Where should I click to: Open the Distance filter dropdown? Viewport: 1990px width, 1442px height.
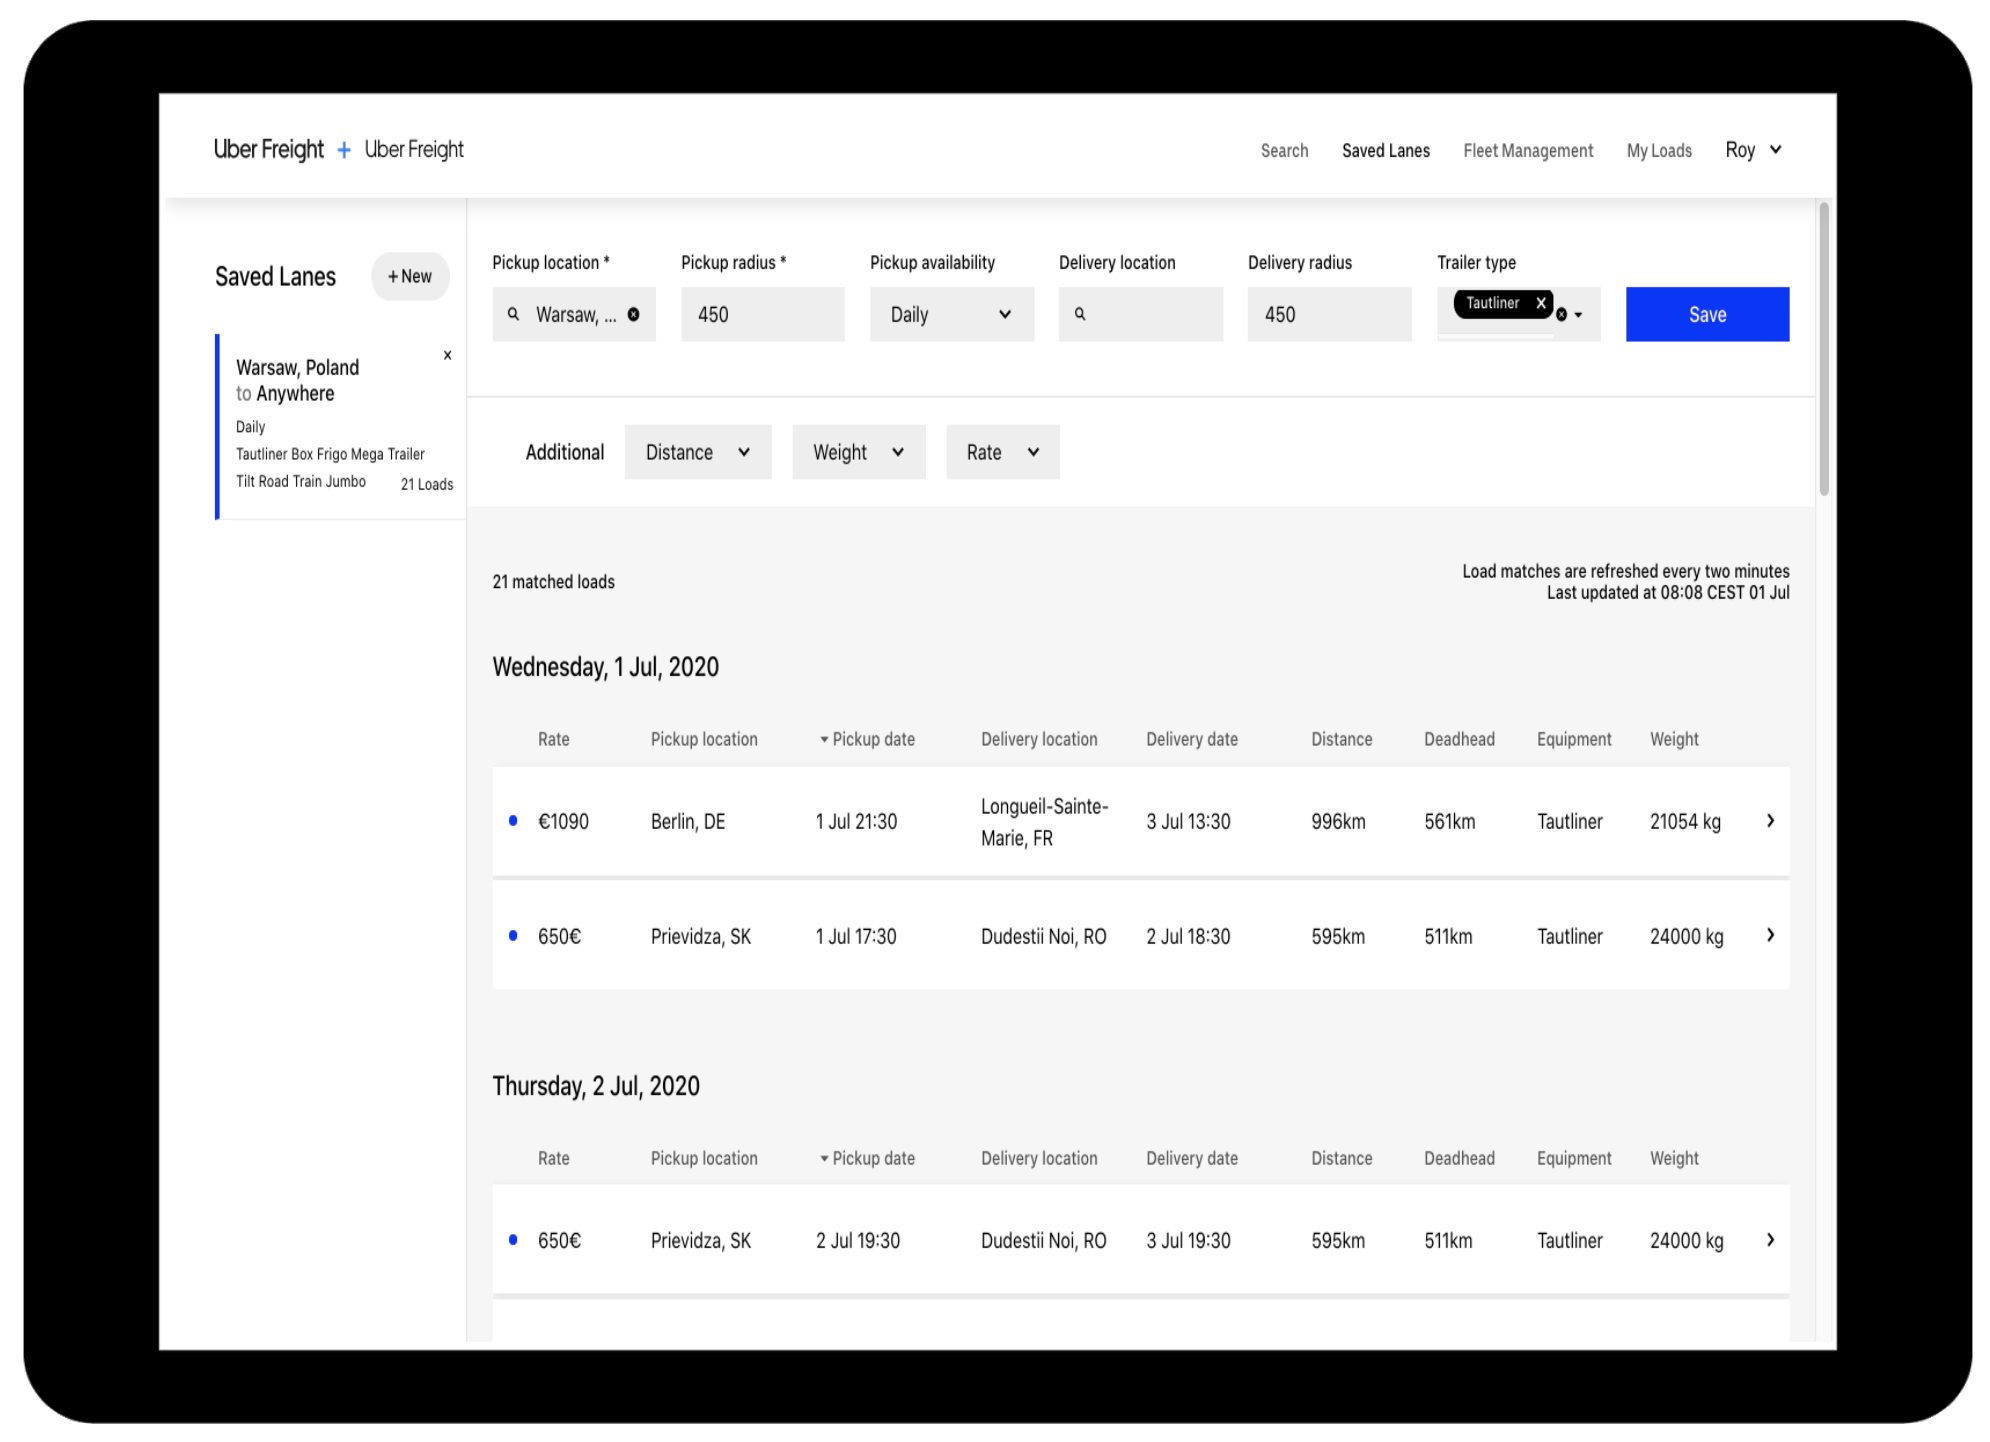click(698, 452)
